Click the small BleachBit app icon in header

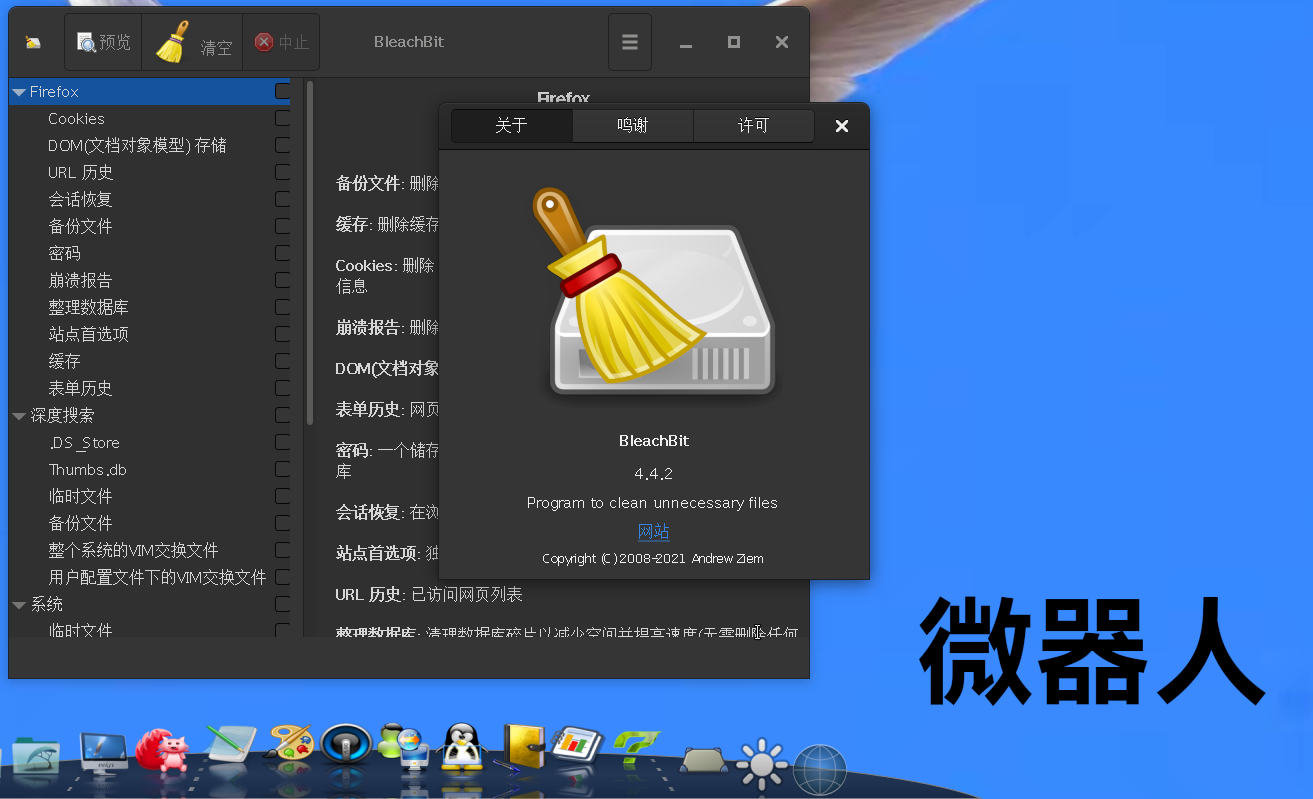[33, 42]
